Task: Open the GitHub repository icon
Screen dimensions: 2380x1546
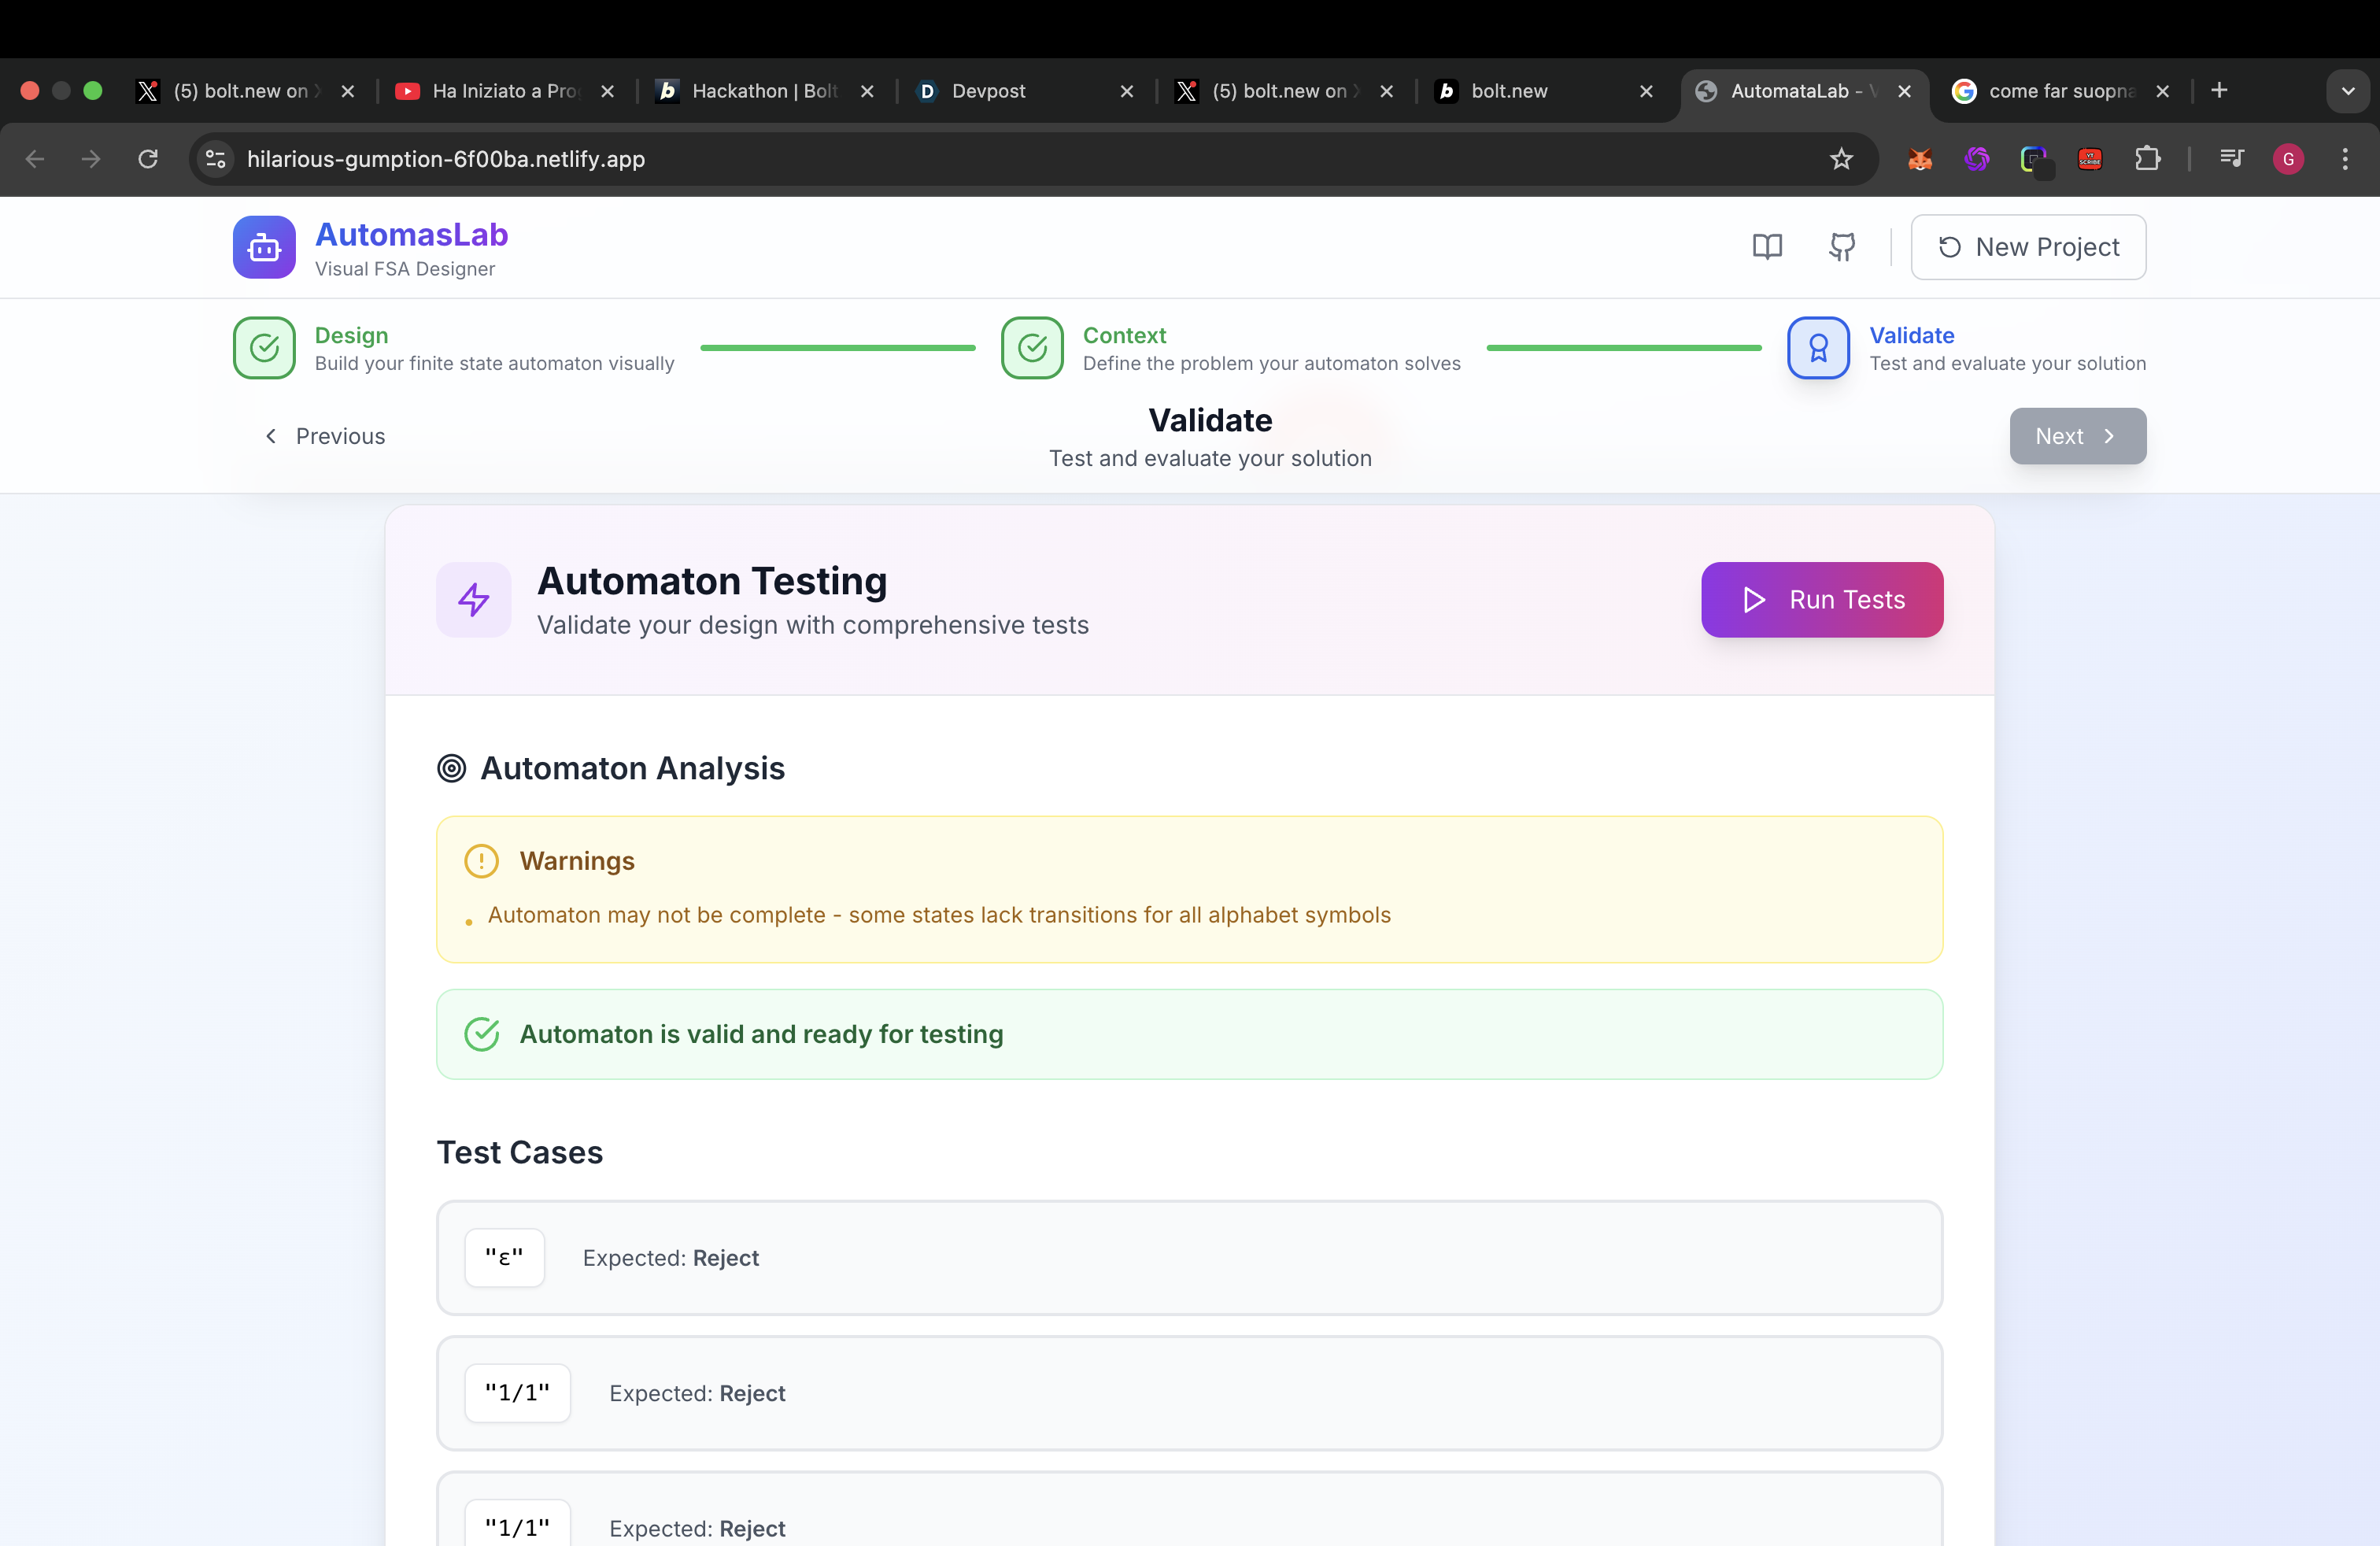Action: point(1841,247)
